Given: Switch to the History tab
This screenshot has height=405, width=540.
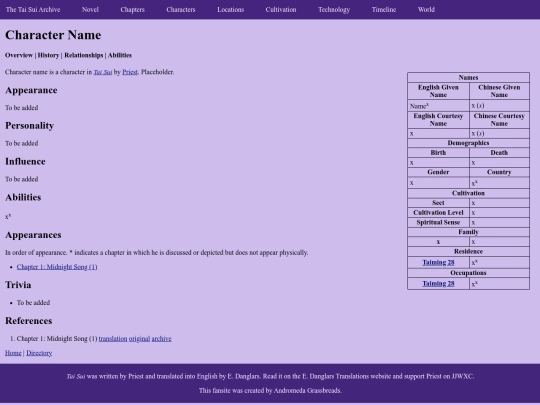Looking at the screenshot, I should (48, 55).
